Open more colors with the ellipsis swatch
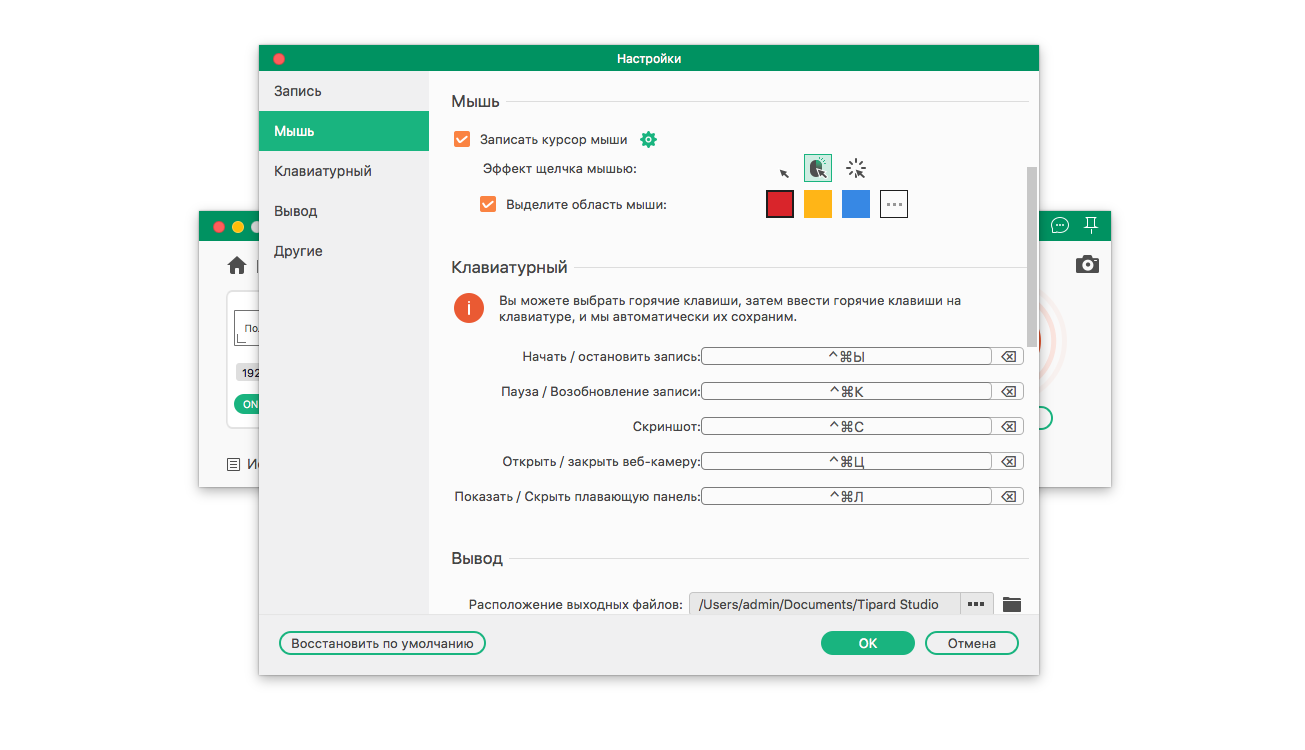 (894, 204)
